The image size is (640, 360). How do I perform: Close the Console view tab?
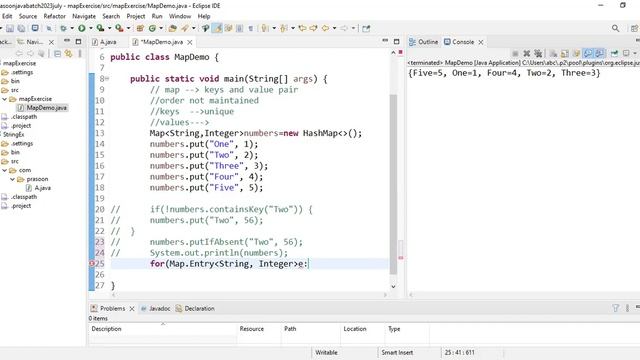tap(481, 42)
